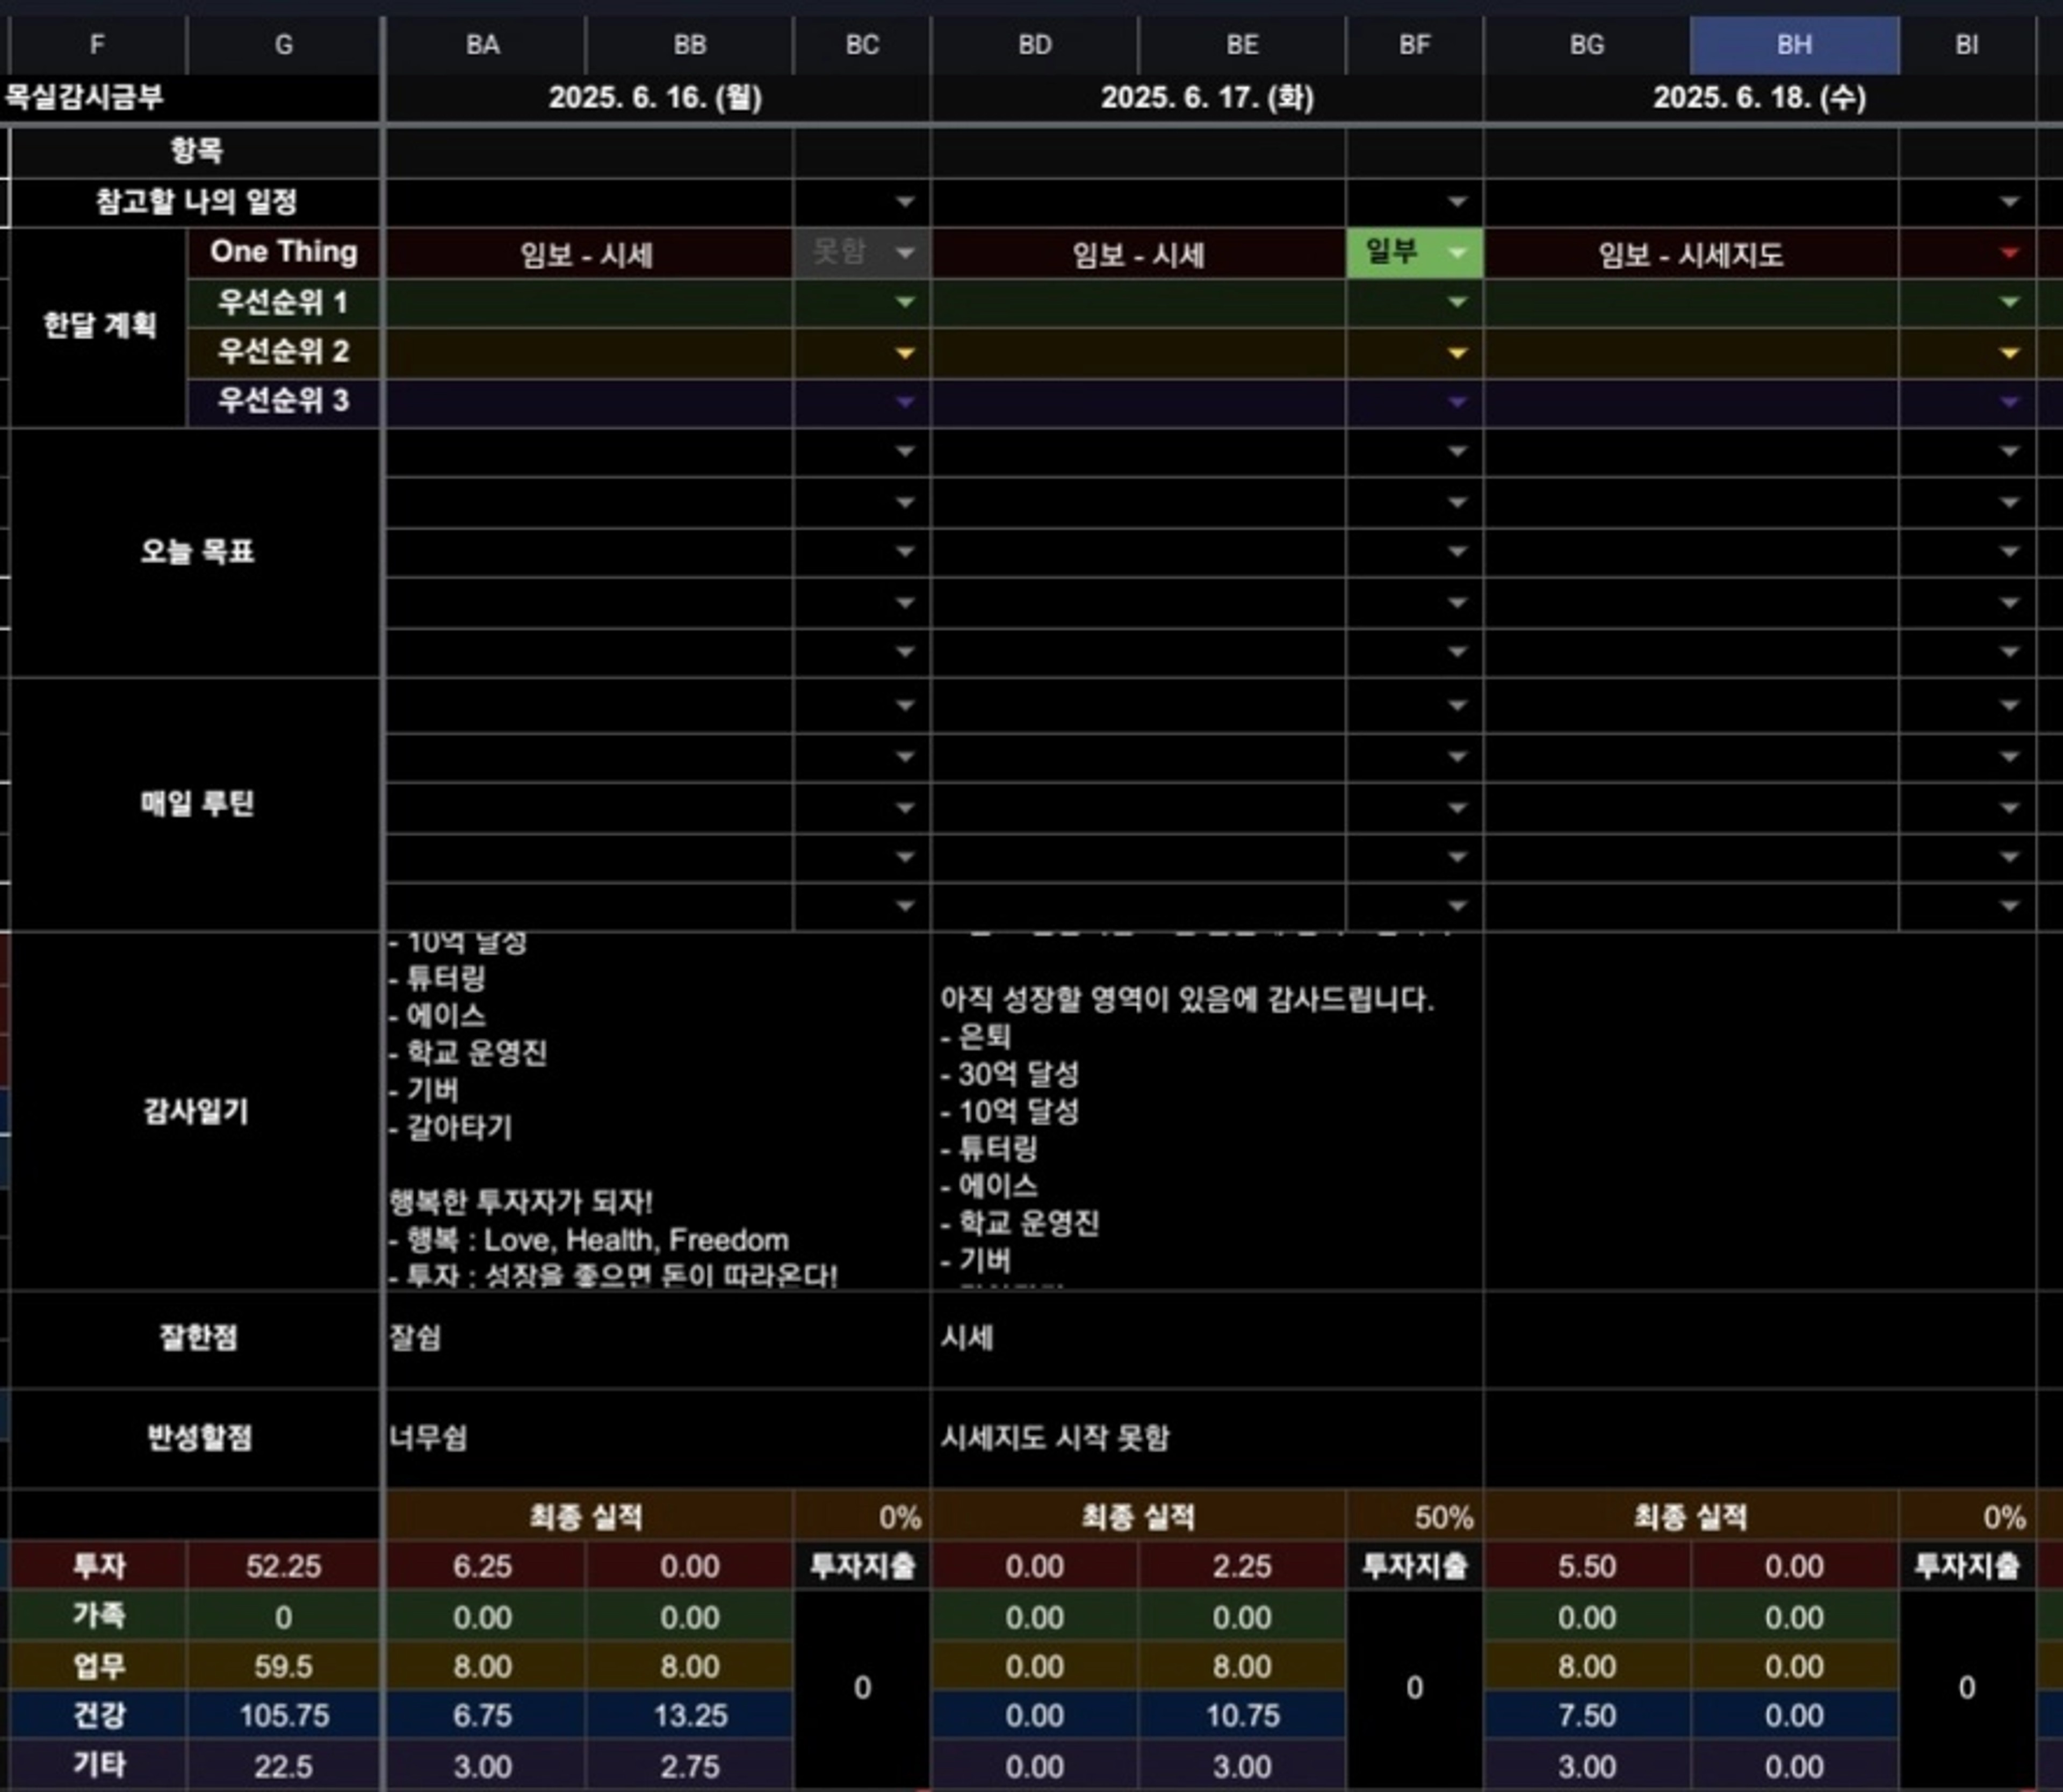The image size is (2063, 1792).
Task: Expand 우선순위 2 yellow dropdown under June 17
Action: (1457, 353)
